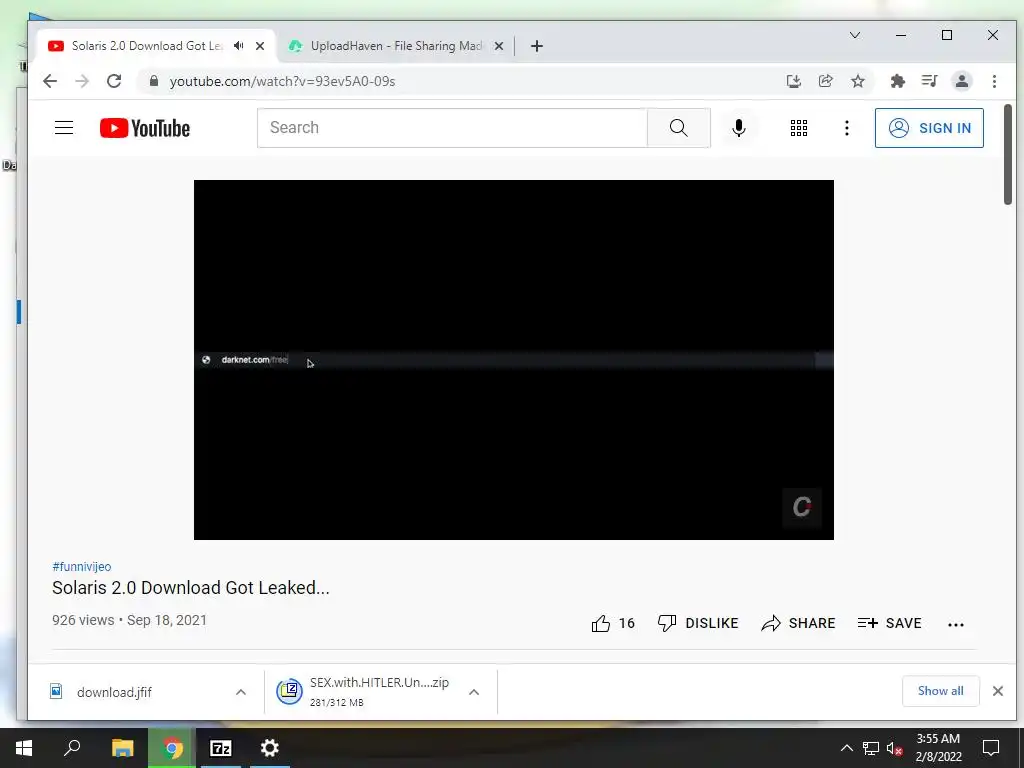Open the Chrome extensions puzzle icon

pos(897,81)
